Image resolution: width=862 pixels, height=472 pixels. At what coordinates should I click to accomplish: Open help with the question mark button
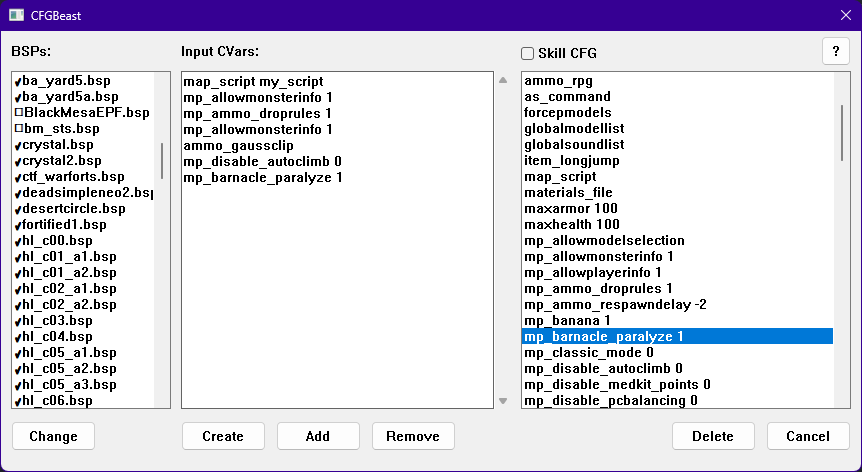point(835,52)
